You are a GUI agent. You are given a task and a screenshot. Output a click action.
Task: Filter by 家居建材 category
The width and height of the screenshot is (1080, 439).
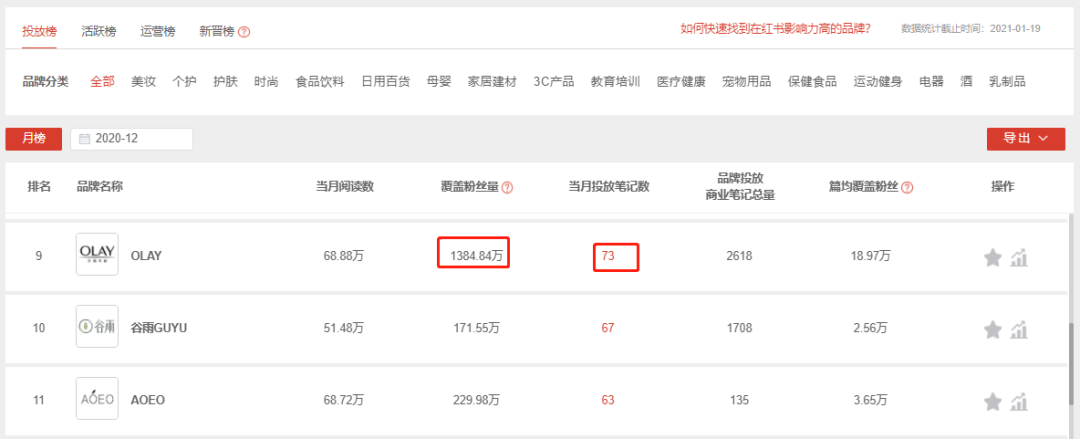pyautogui.click(x=492, y=82)
